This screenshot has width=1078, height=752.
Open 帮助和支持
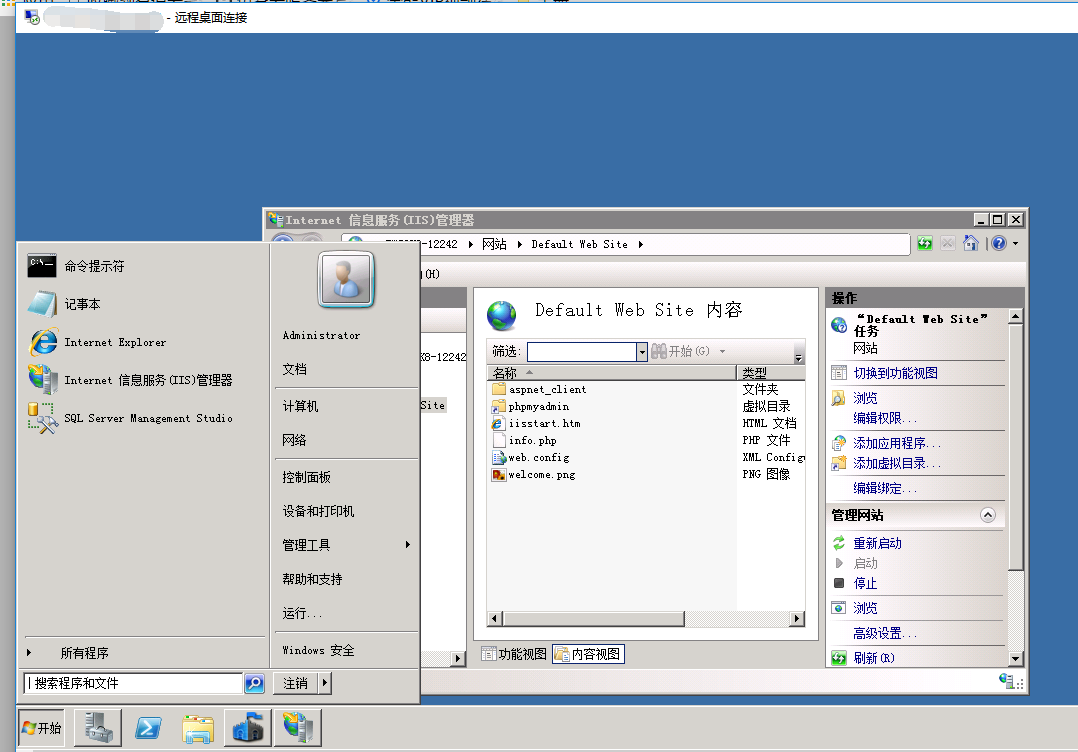point(312,579)
